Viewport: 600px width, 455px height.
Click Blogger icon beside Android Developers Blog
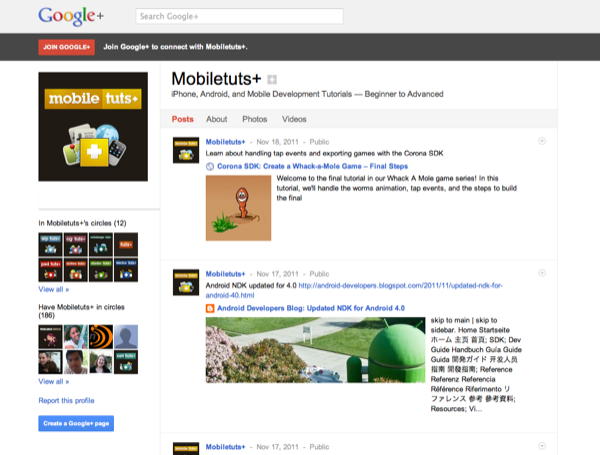(x=210, y=308)
